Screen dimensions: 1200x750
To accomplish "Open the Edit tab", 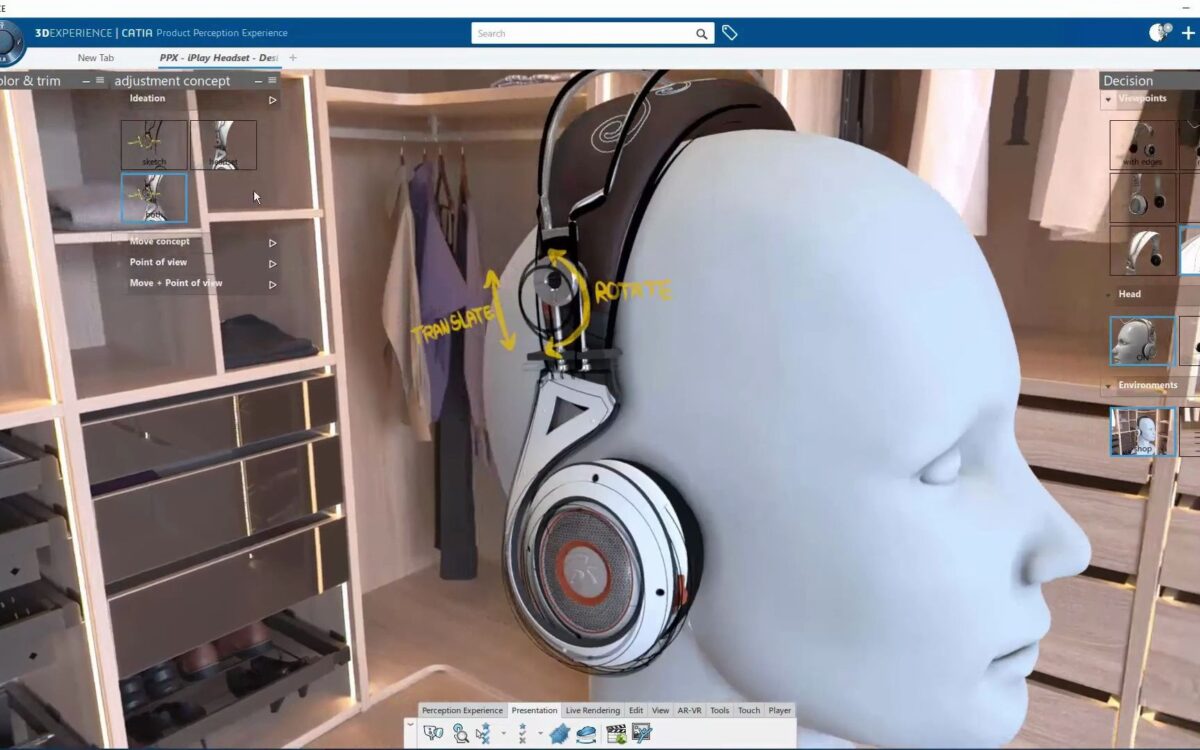I will 636,710.
